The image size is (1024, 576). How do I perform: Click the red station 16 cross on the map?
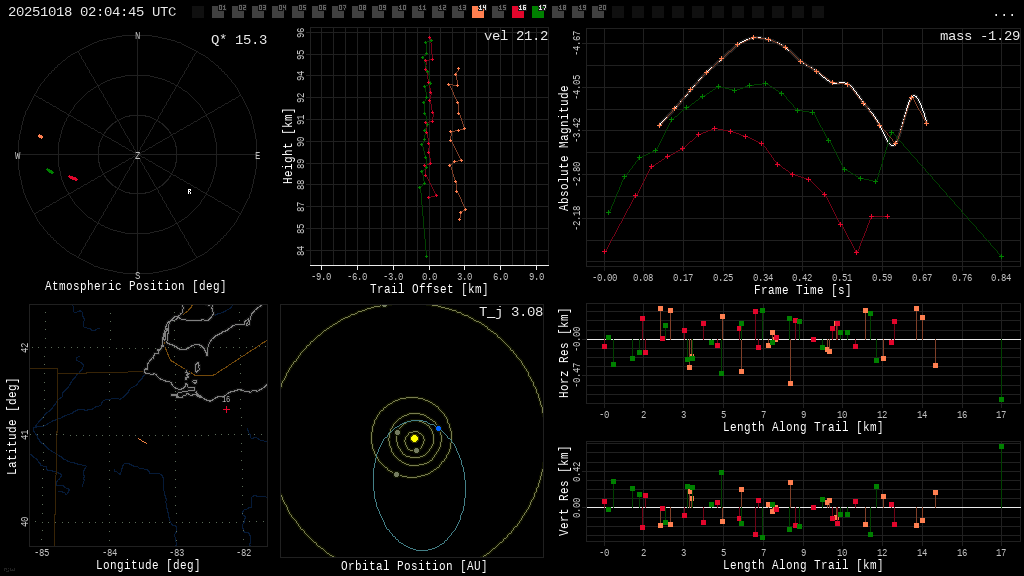pos(226,409)
